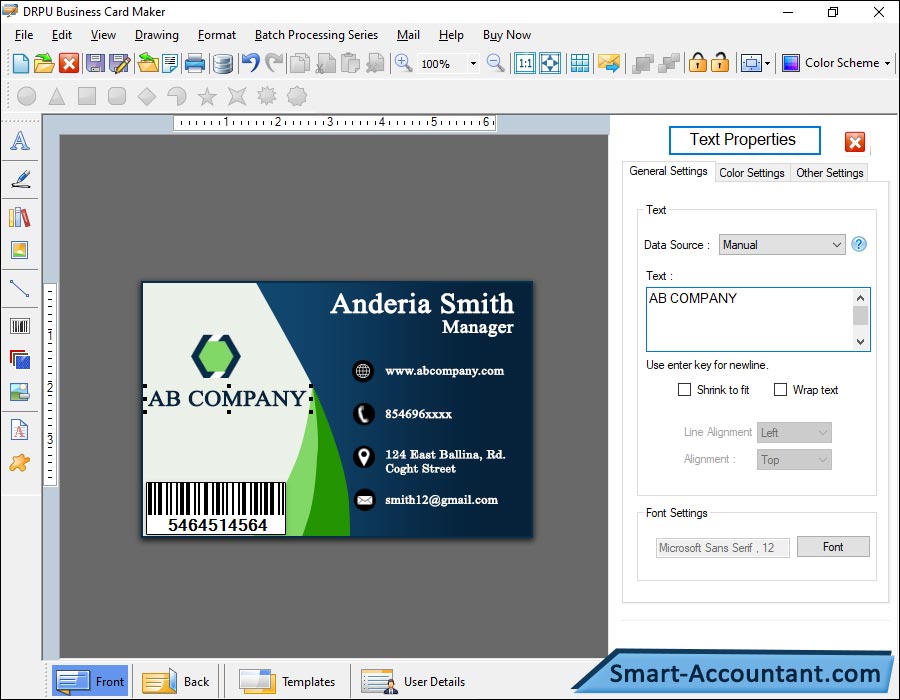This screenshot has height=700, width=900.
Task: Select the WordArt document icon in sidebar
Action: pyautogui.click(x=20, y=430)
